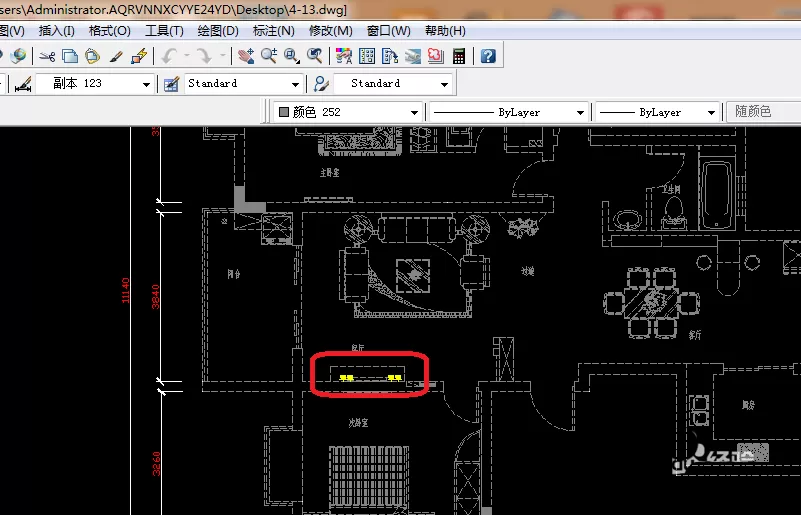Screen dimensions: 801x515
Task: Select the bathtub in the bathroom
Action: 717,195
